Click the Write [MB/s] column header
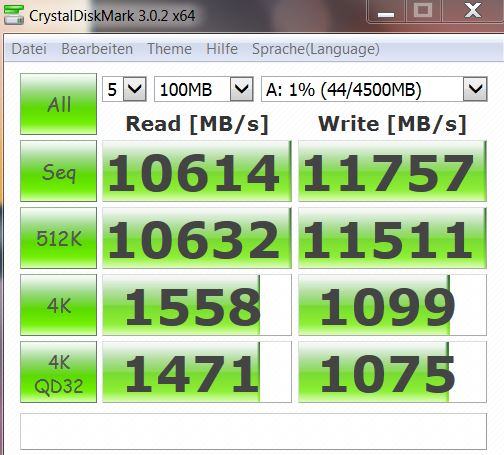Screen dimensions: 504x455 [x=392, y=124]
